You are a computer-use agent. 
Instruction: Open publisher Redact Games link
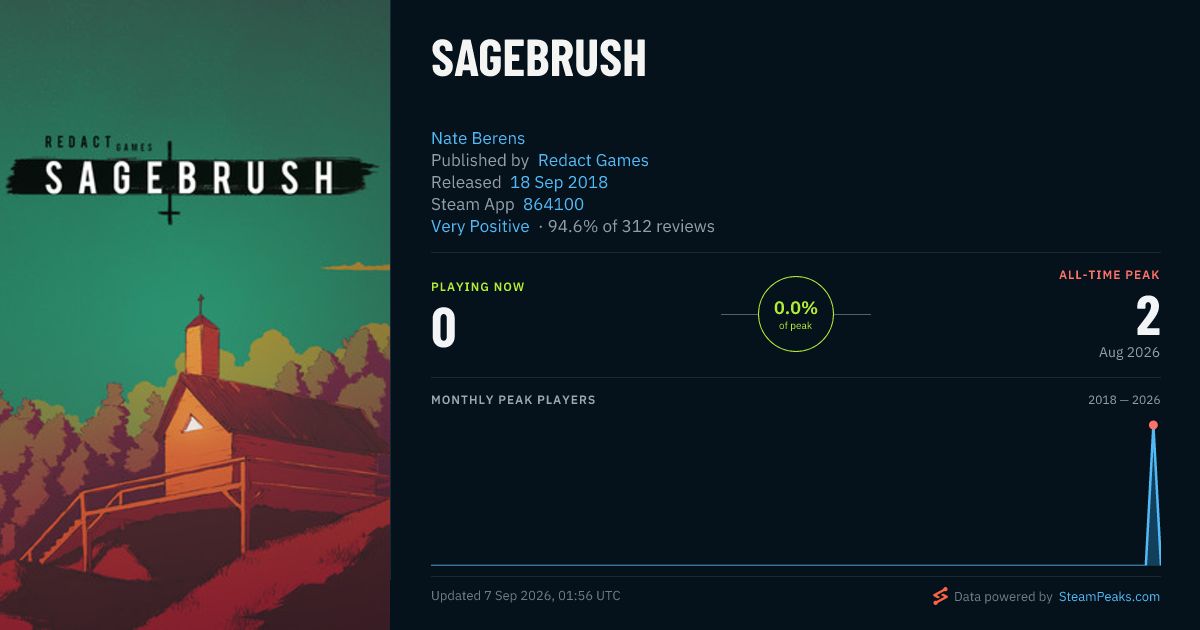tap(593, 160)
